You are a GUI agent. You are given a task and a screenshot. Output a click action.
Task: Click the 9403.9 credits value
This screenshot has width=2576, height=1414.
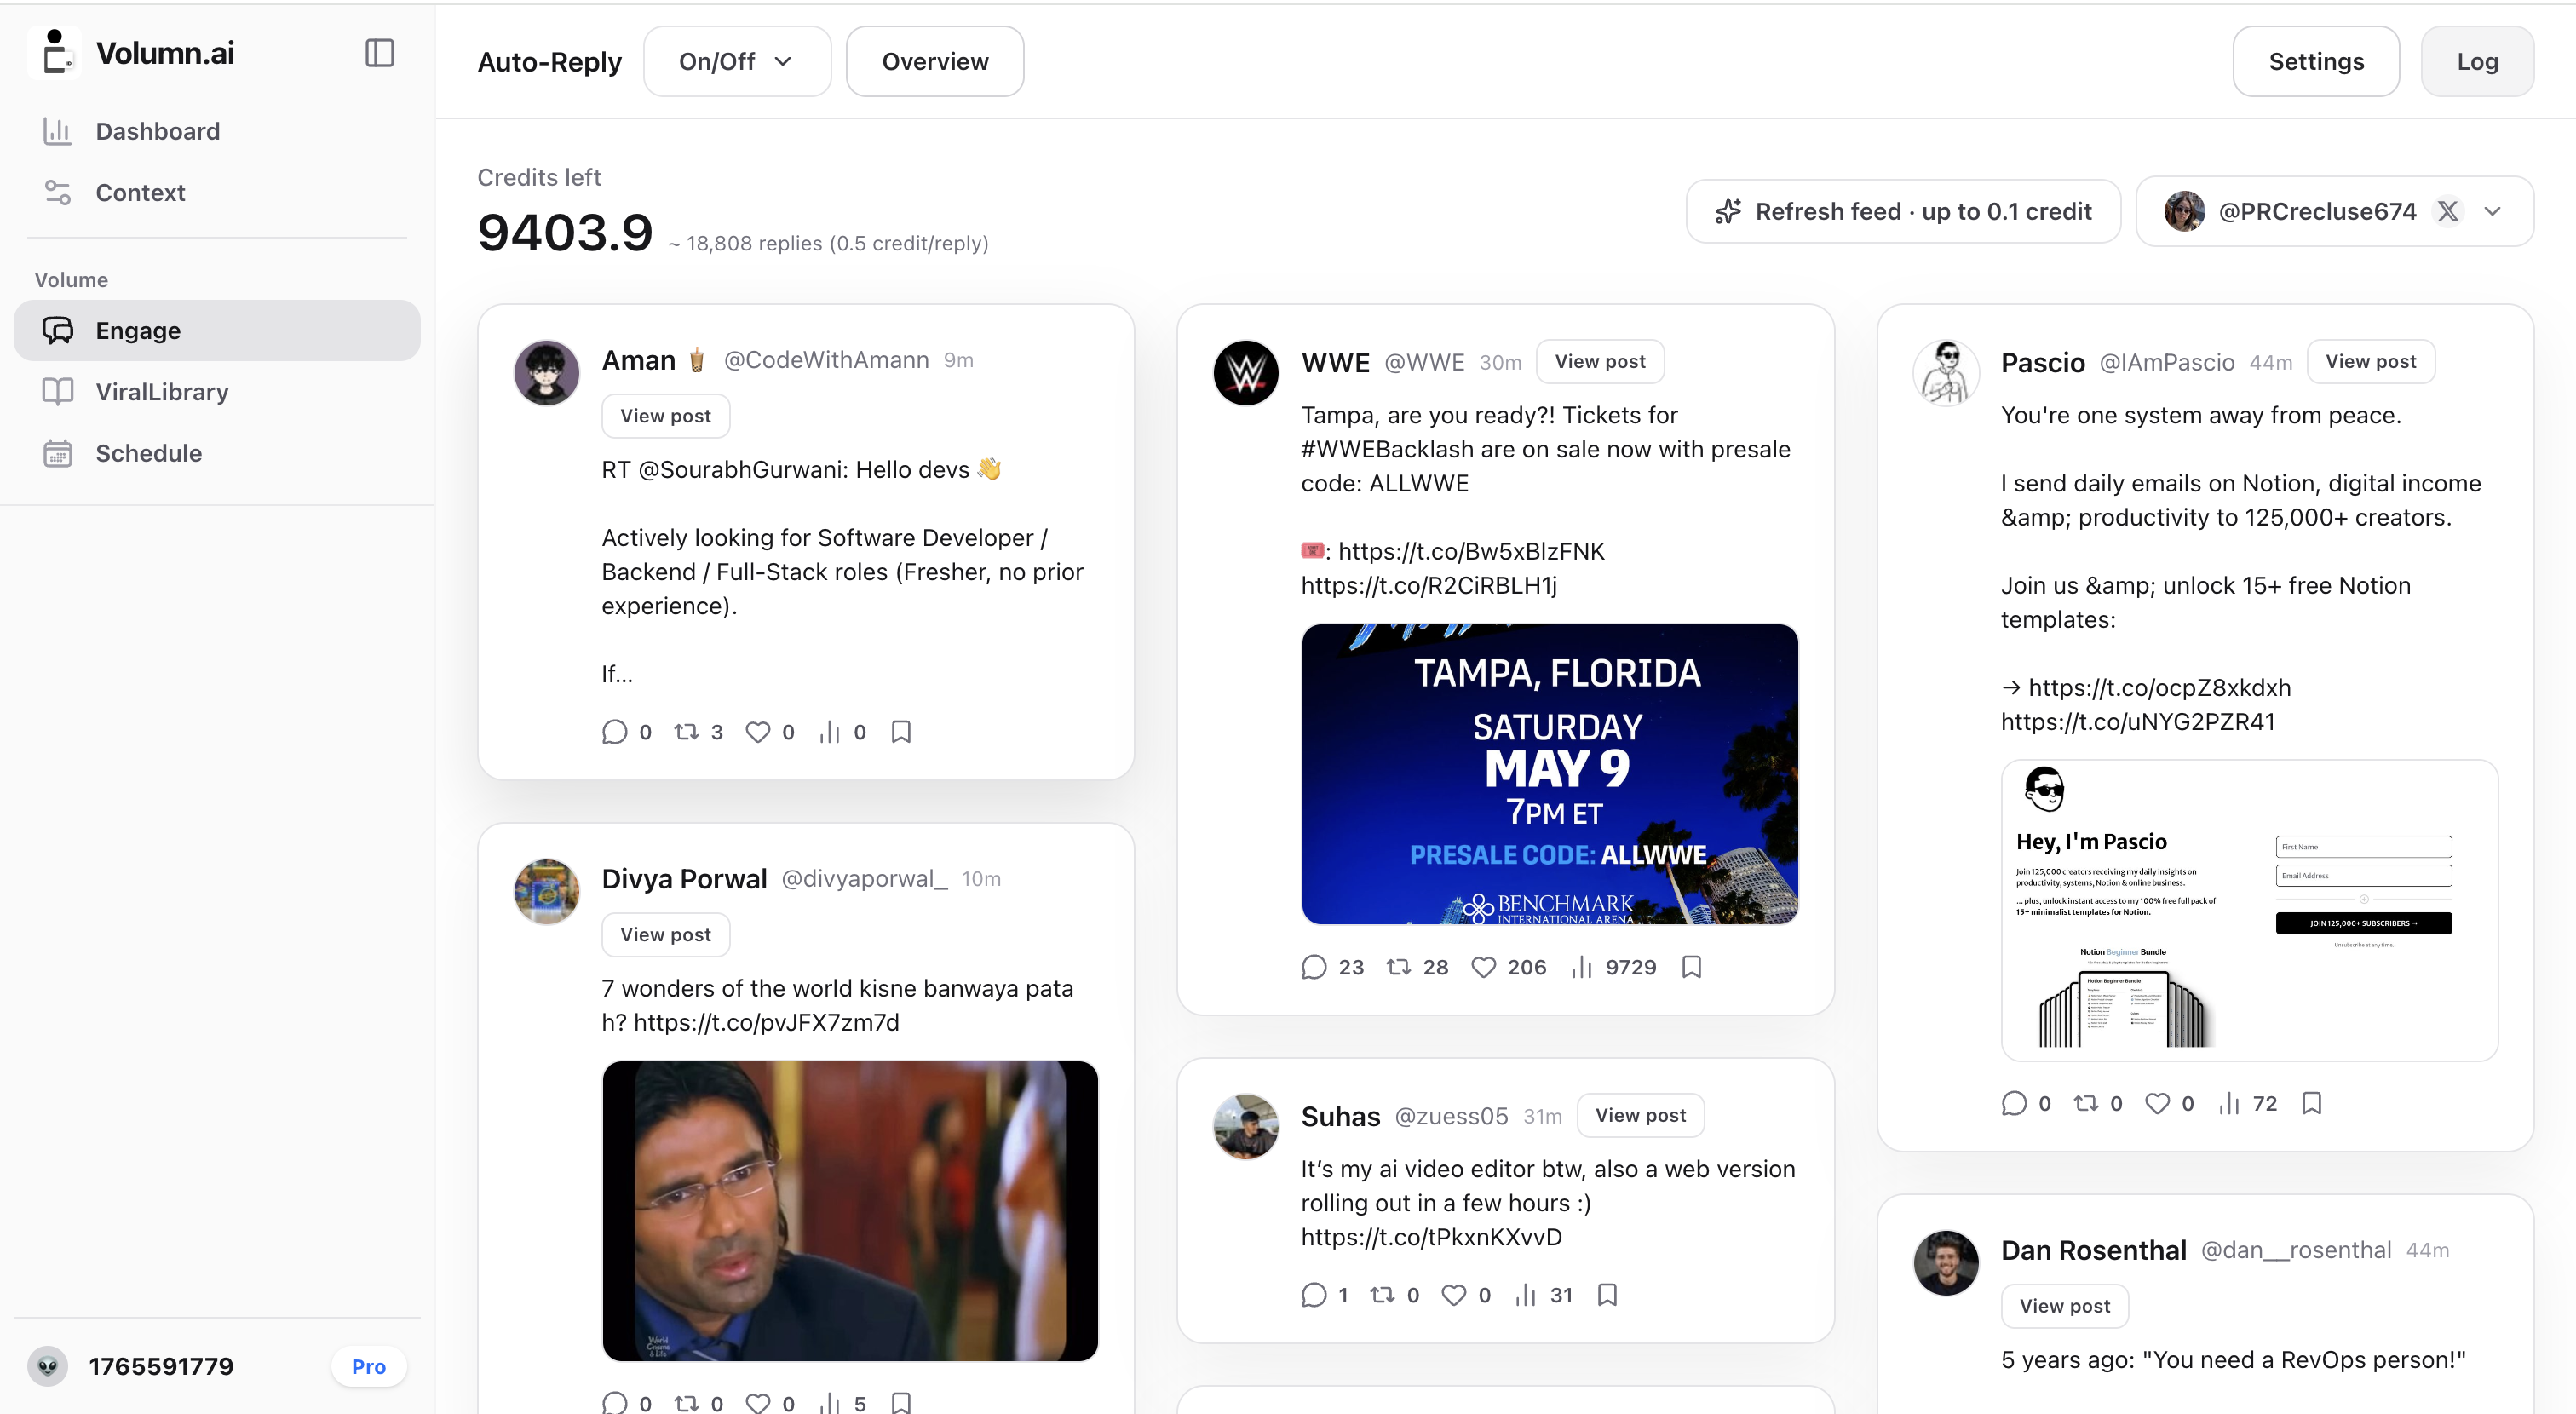[565, 233]
